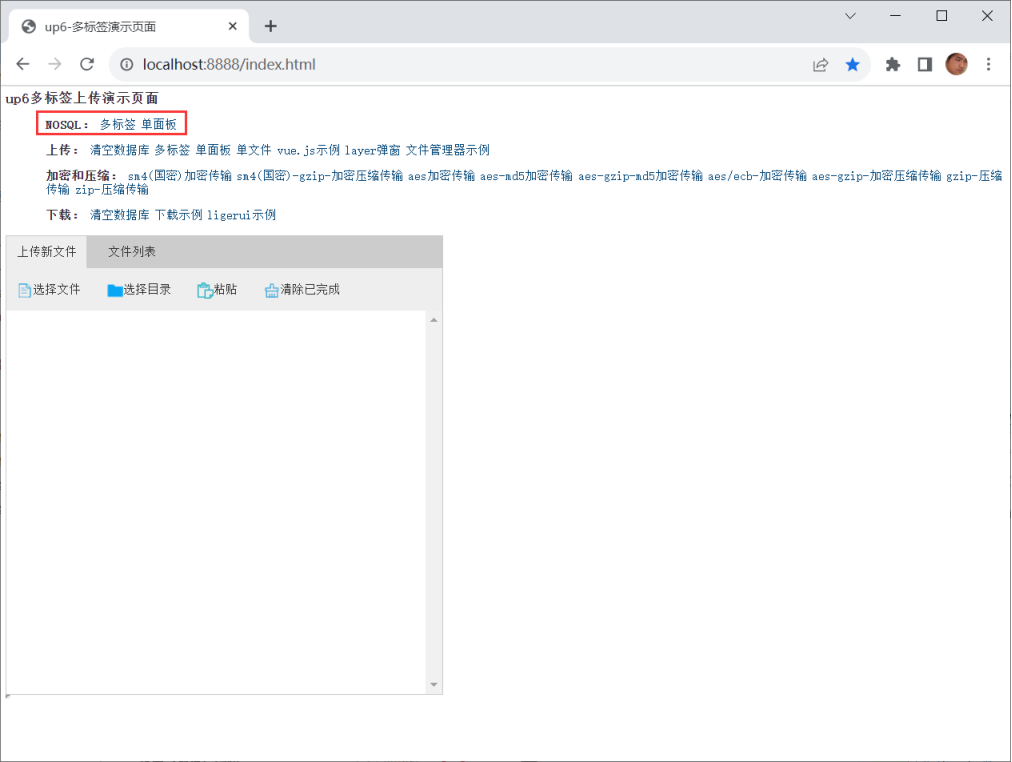Open the browser extensions puzzle icon
1012x762 pixels.
click(x=893, y=64)
